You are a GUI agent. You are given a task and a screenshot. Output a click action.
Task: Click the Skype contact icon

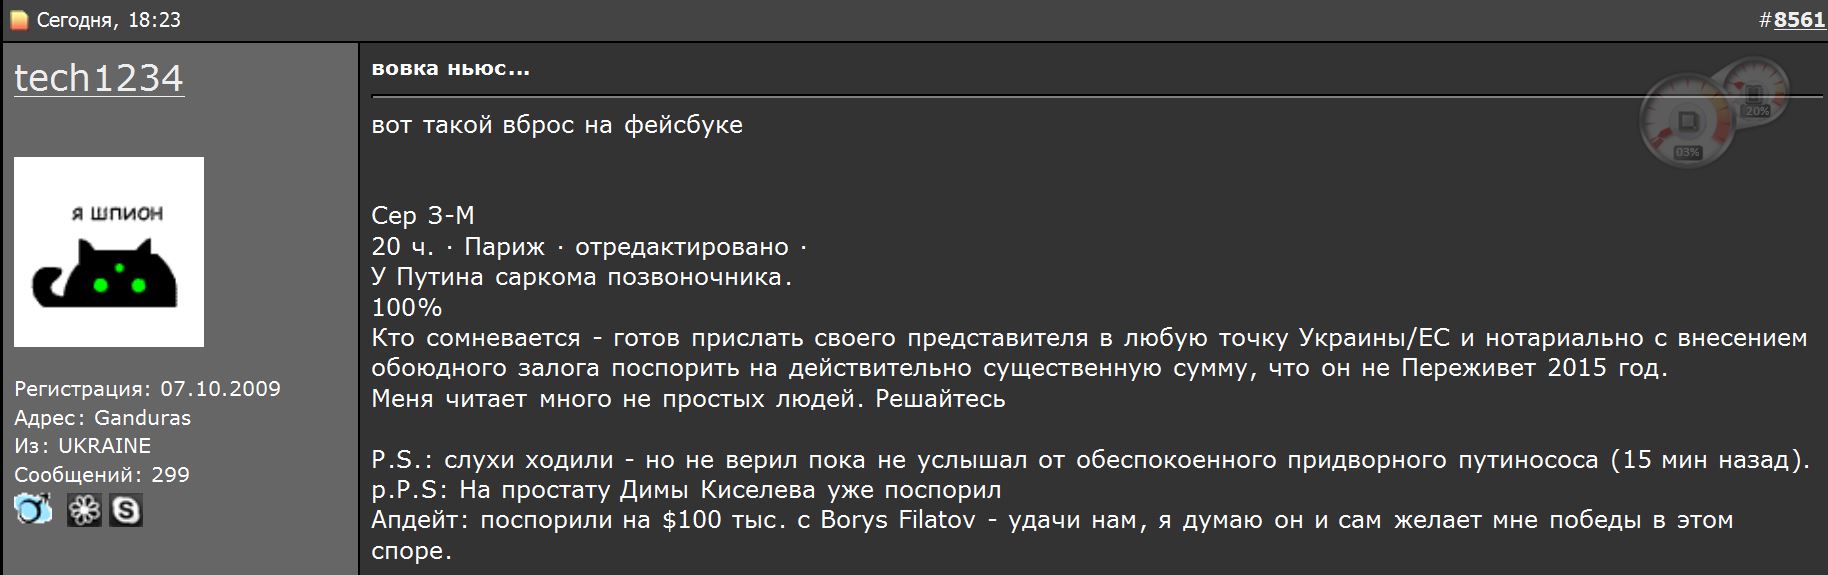pos(125,510)
